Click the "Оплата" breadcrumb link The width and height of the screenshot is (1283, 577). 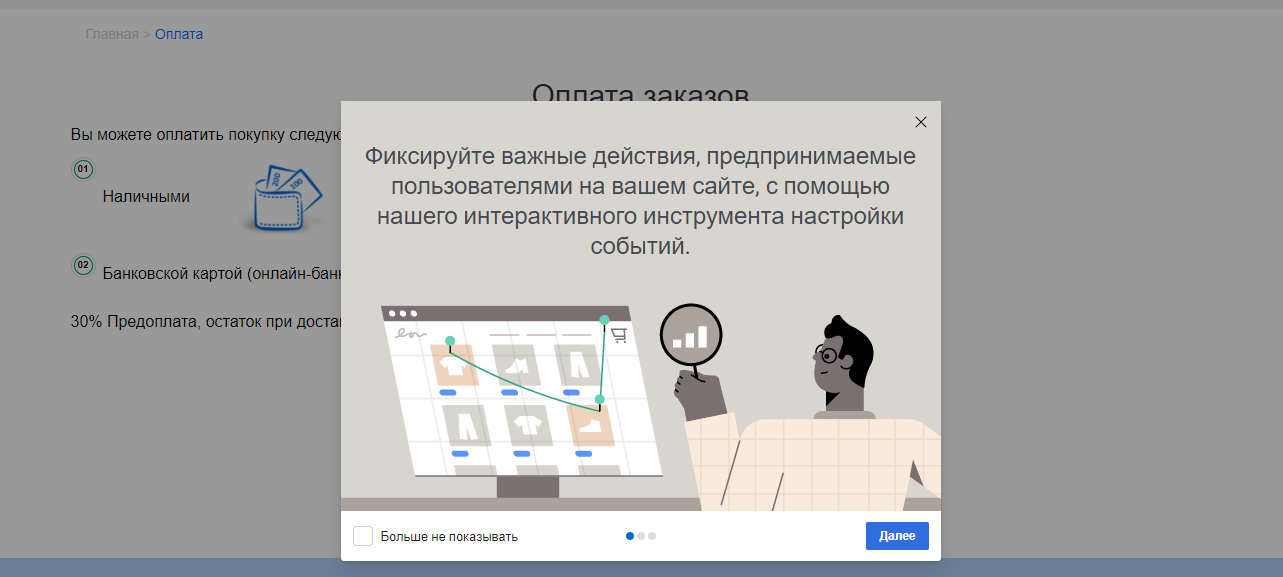(179, 34)
